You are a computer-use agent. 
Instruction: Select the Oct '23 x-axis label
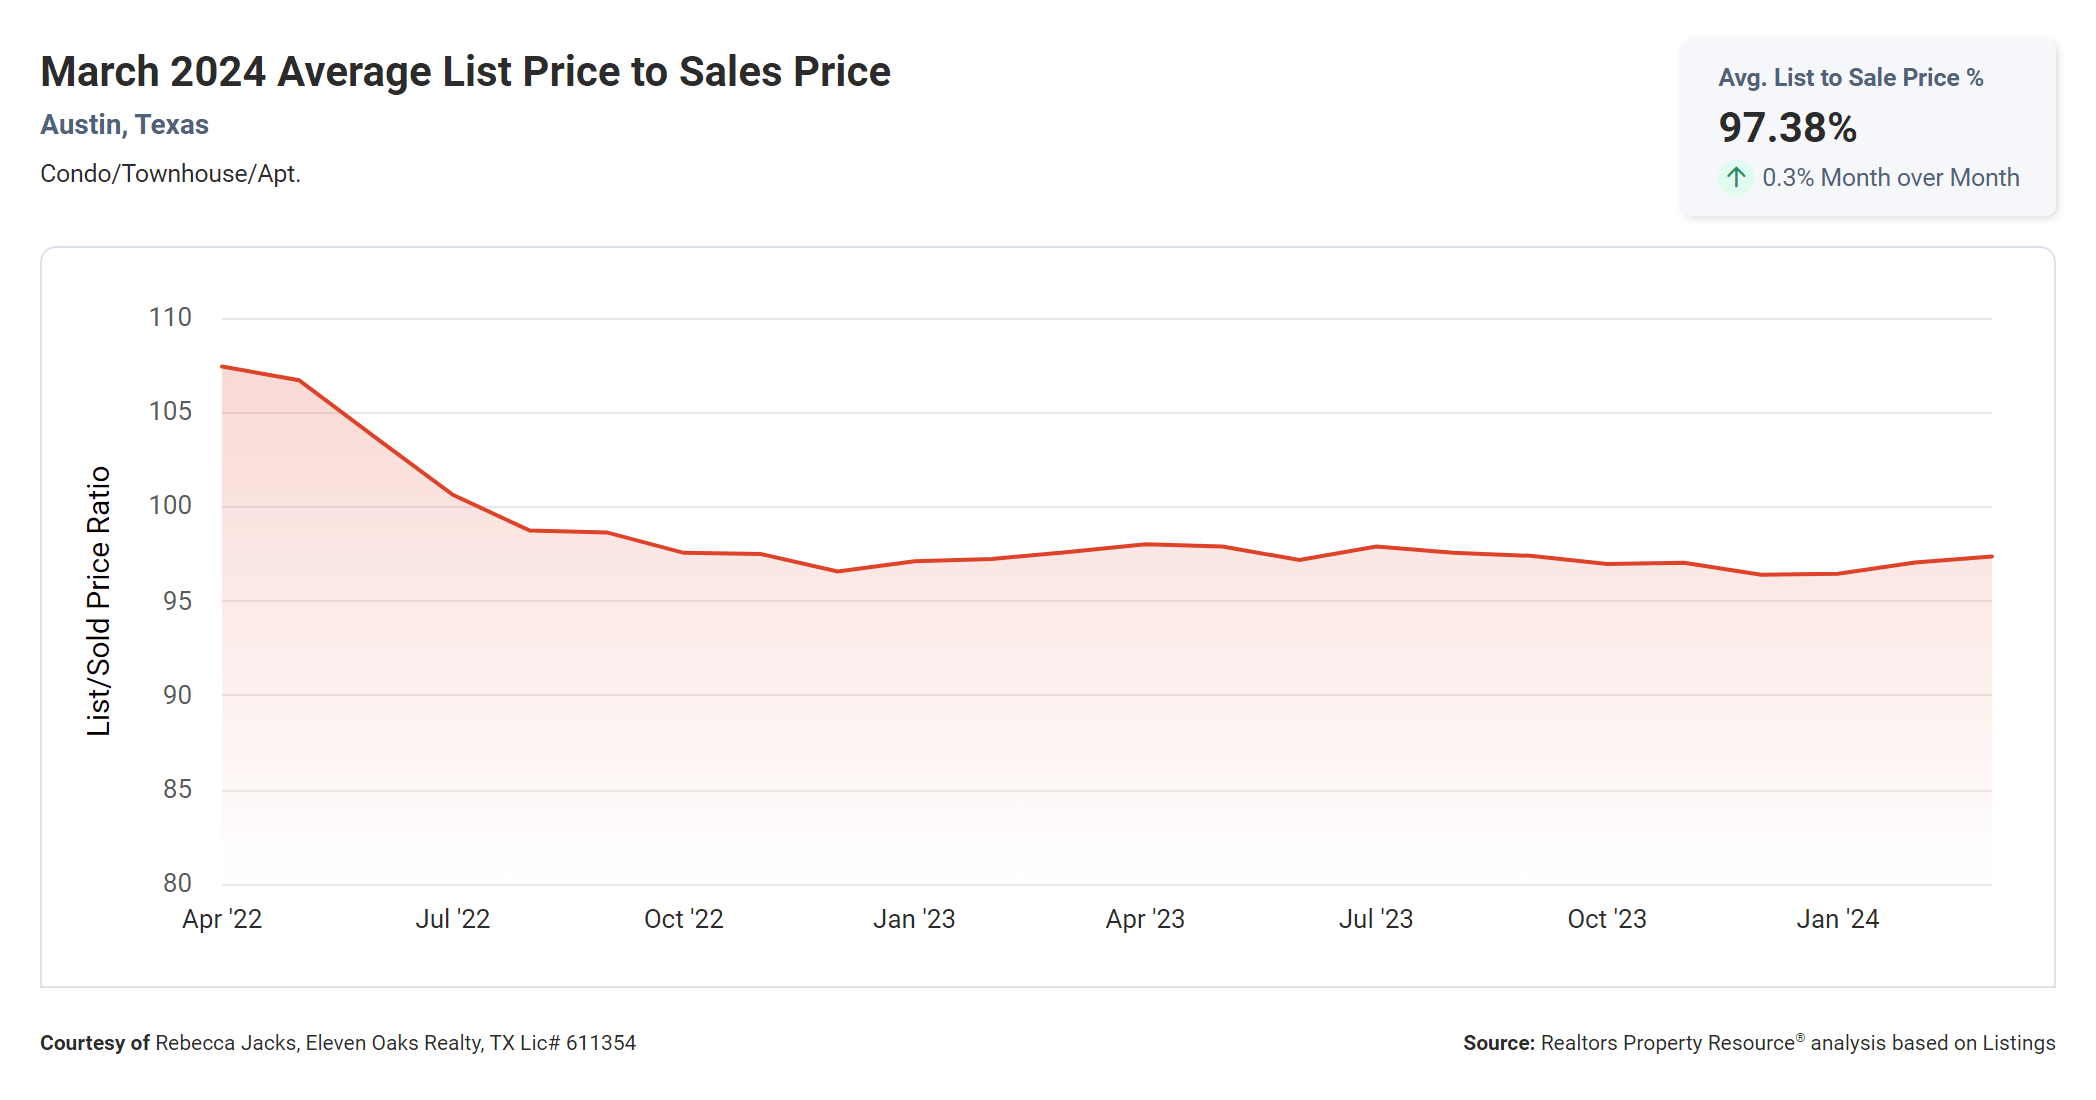1607,919
